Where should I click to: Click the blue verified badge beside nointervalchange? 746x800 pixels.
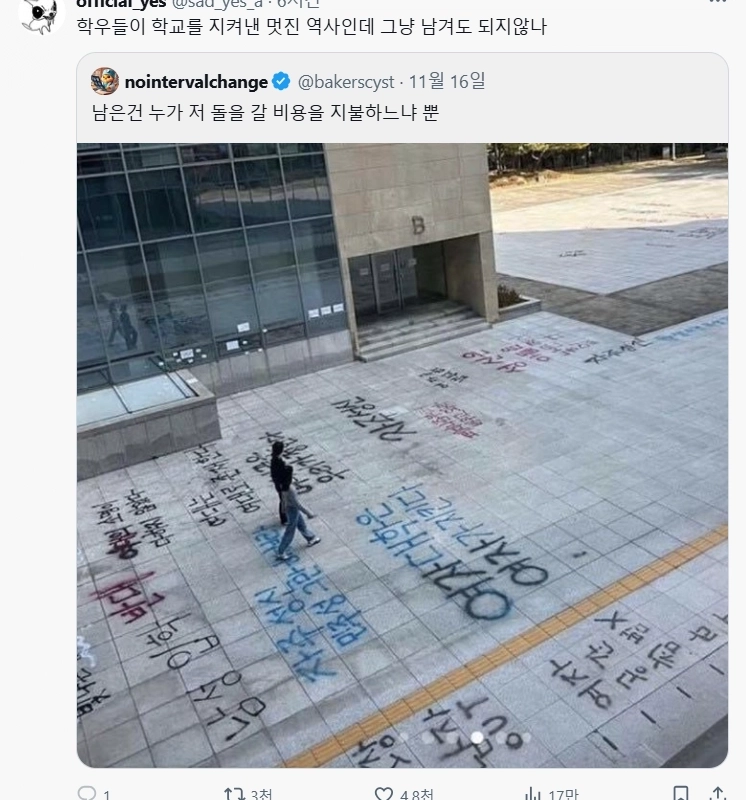pos(281,82)
